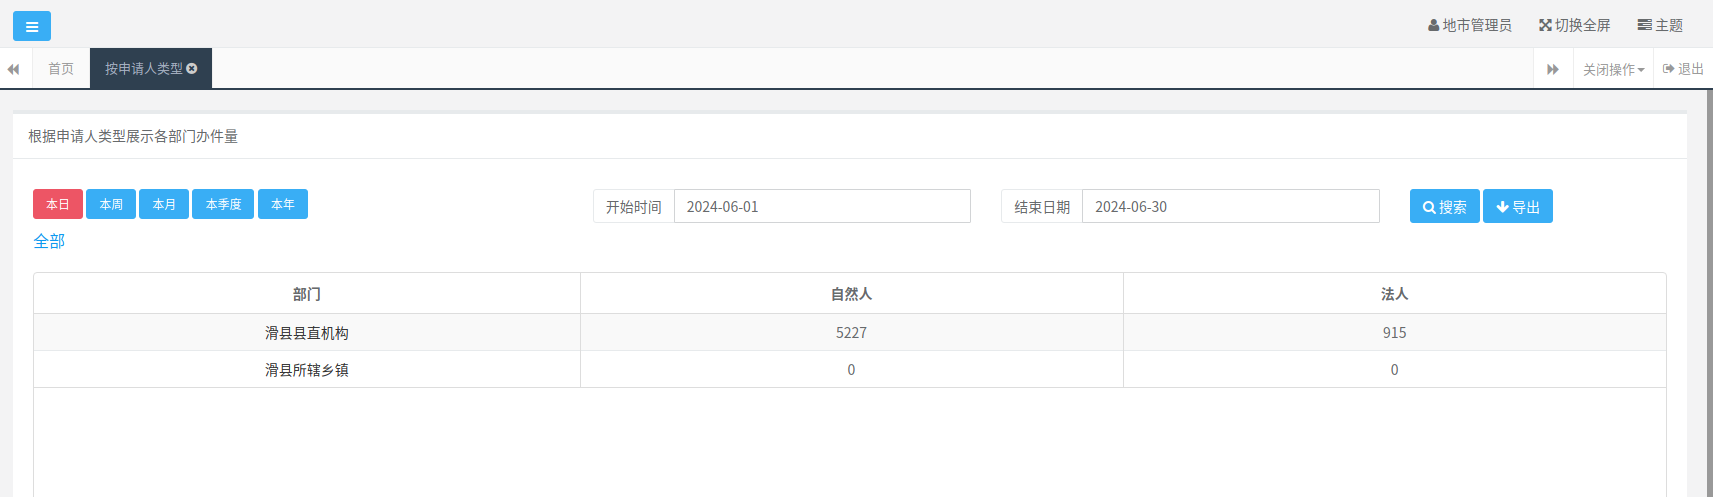Click the 开始时间 date input field
This screenshot has height=497, width=1713.
(x=821, y=207)
